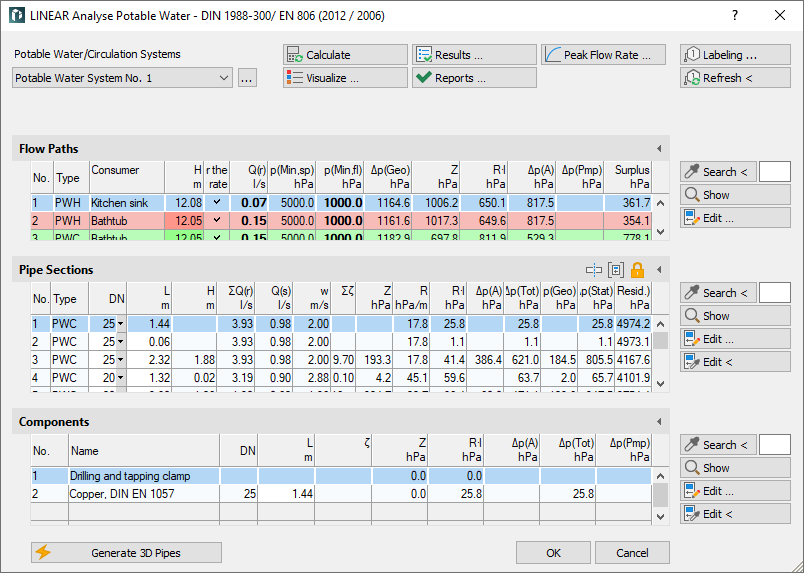
Task: Open the Results dialog
Action: 474,55
